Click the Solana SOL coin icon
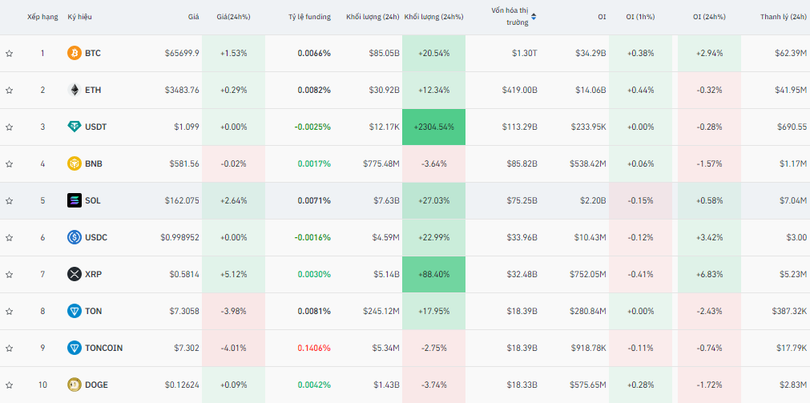Screen dimensions: 810x403 coord(74,200)
